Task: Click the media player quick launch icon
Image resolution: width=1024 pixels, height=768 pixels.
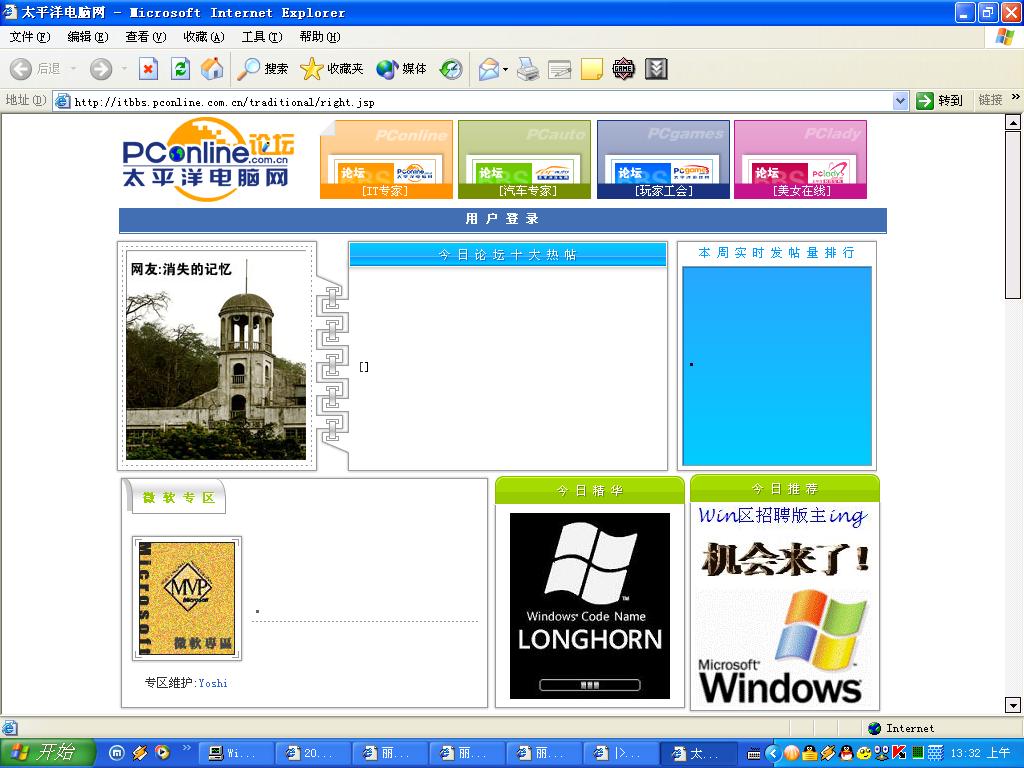Action: click(x=162, y=753)
